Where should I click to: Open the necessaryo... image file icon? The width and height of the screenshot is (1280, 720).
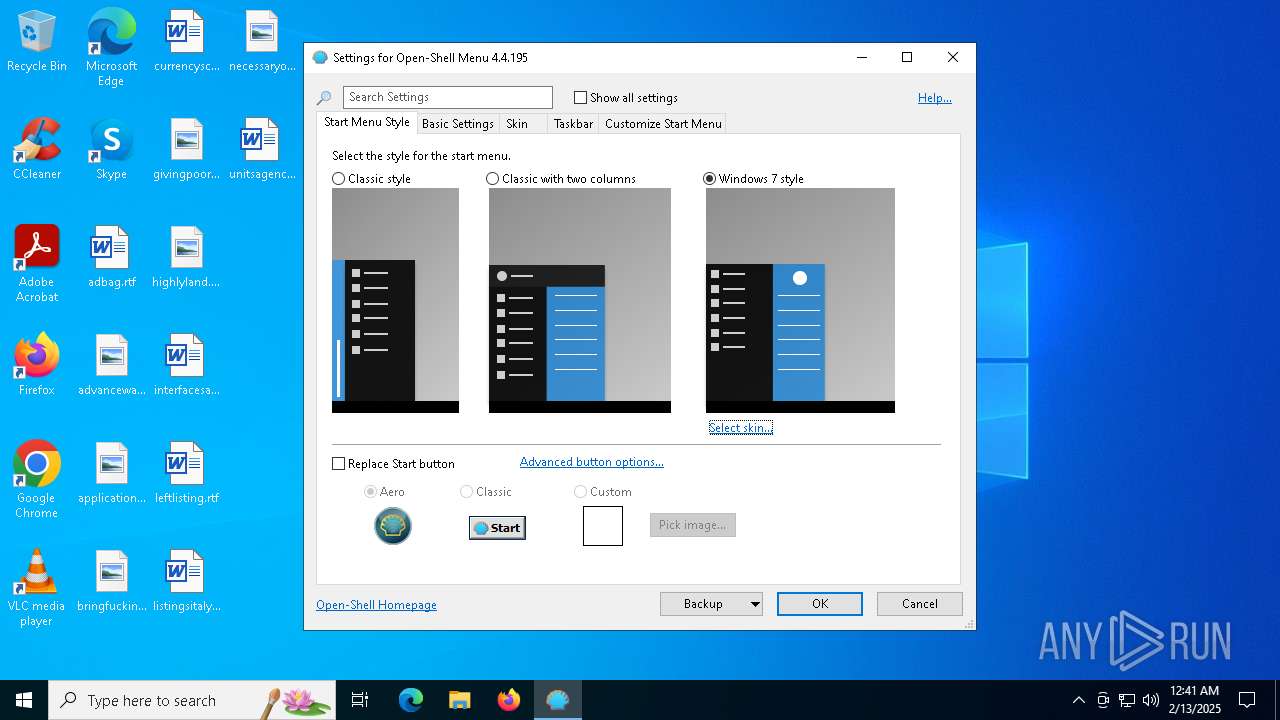click(262, 42)
